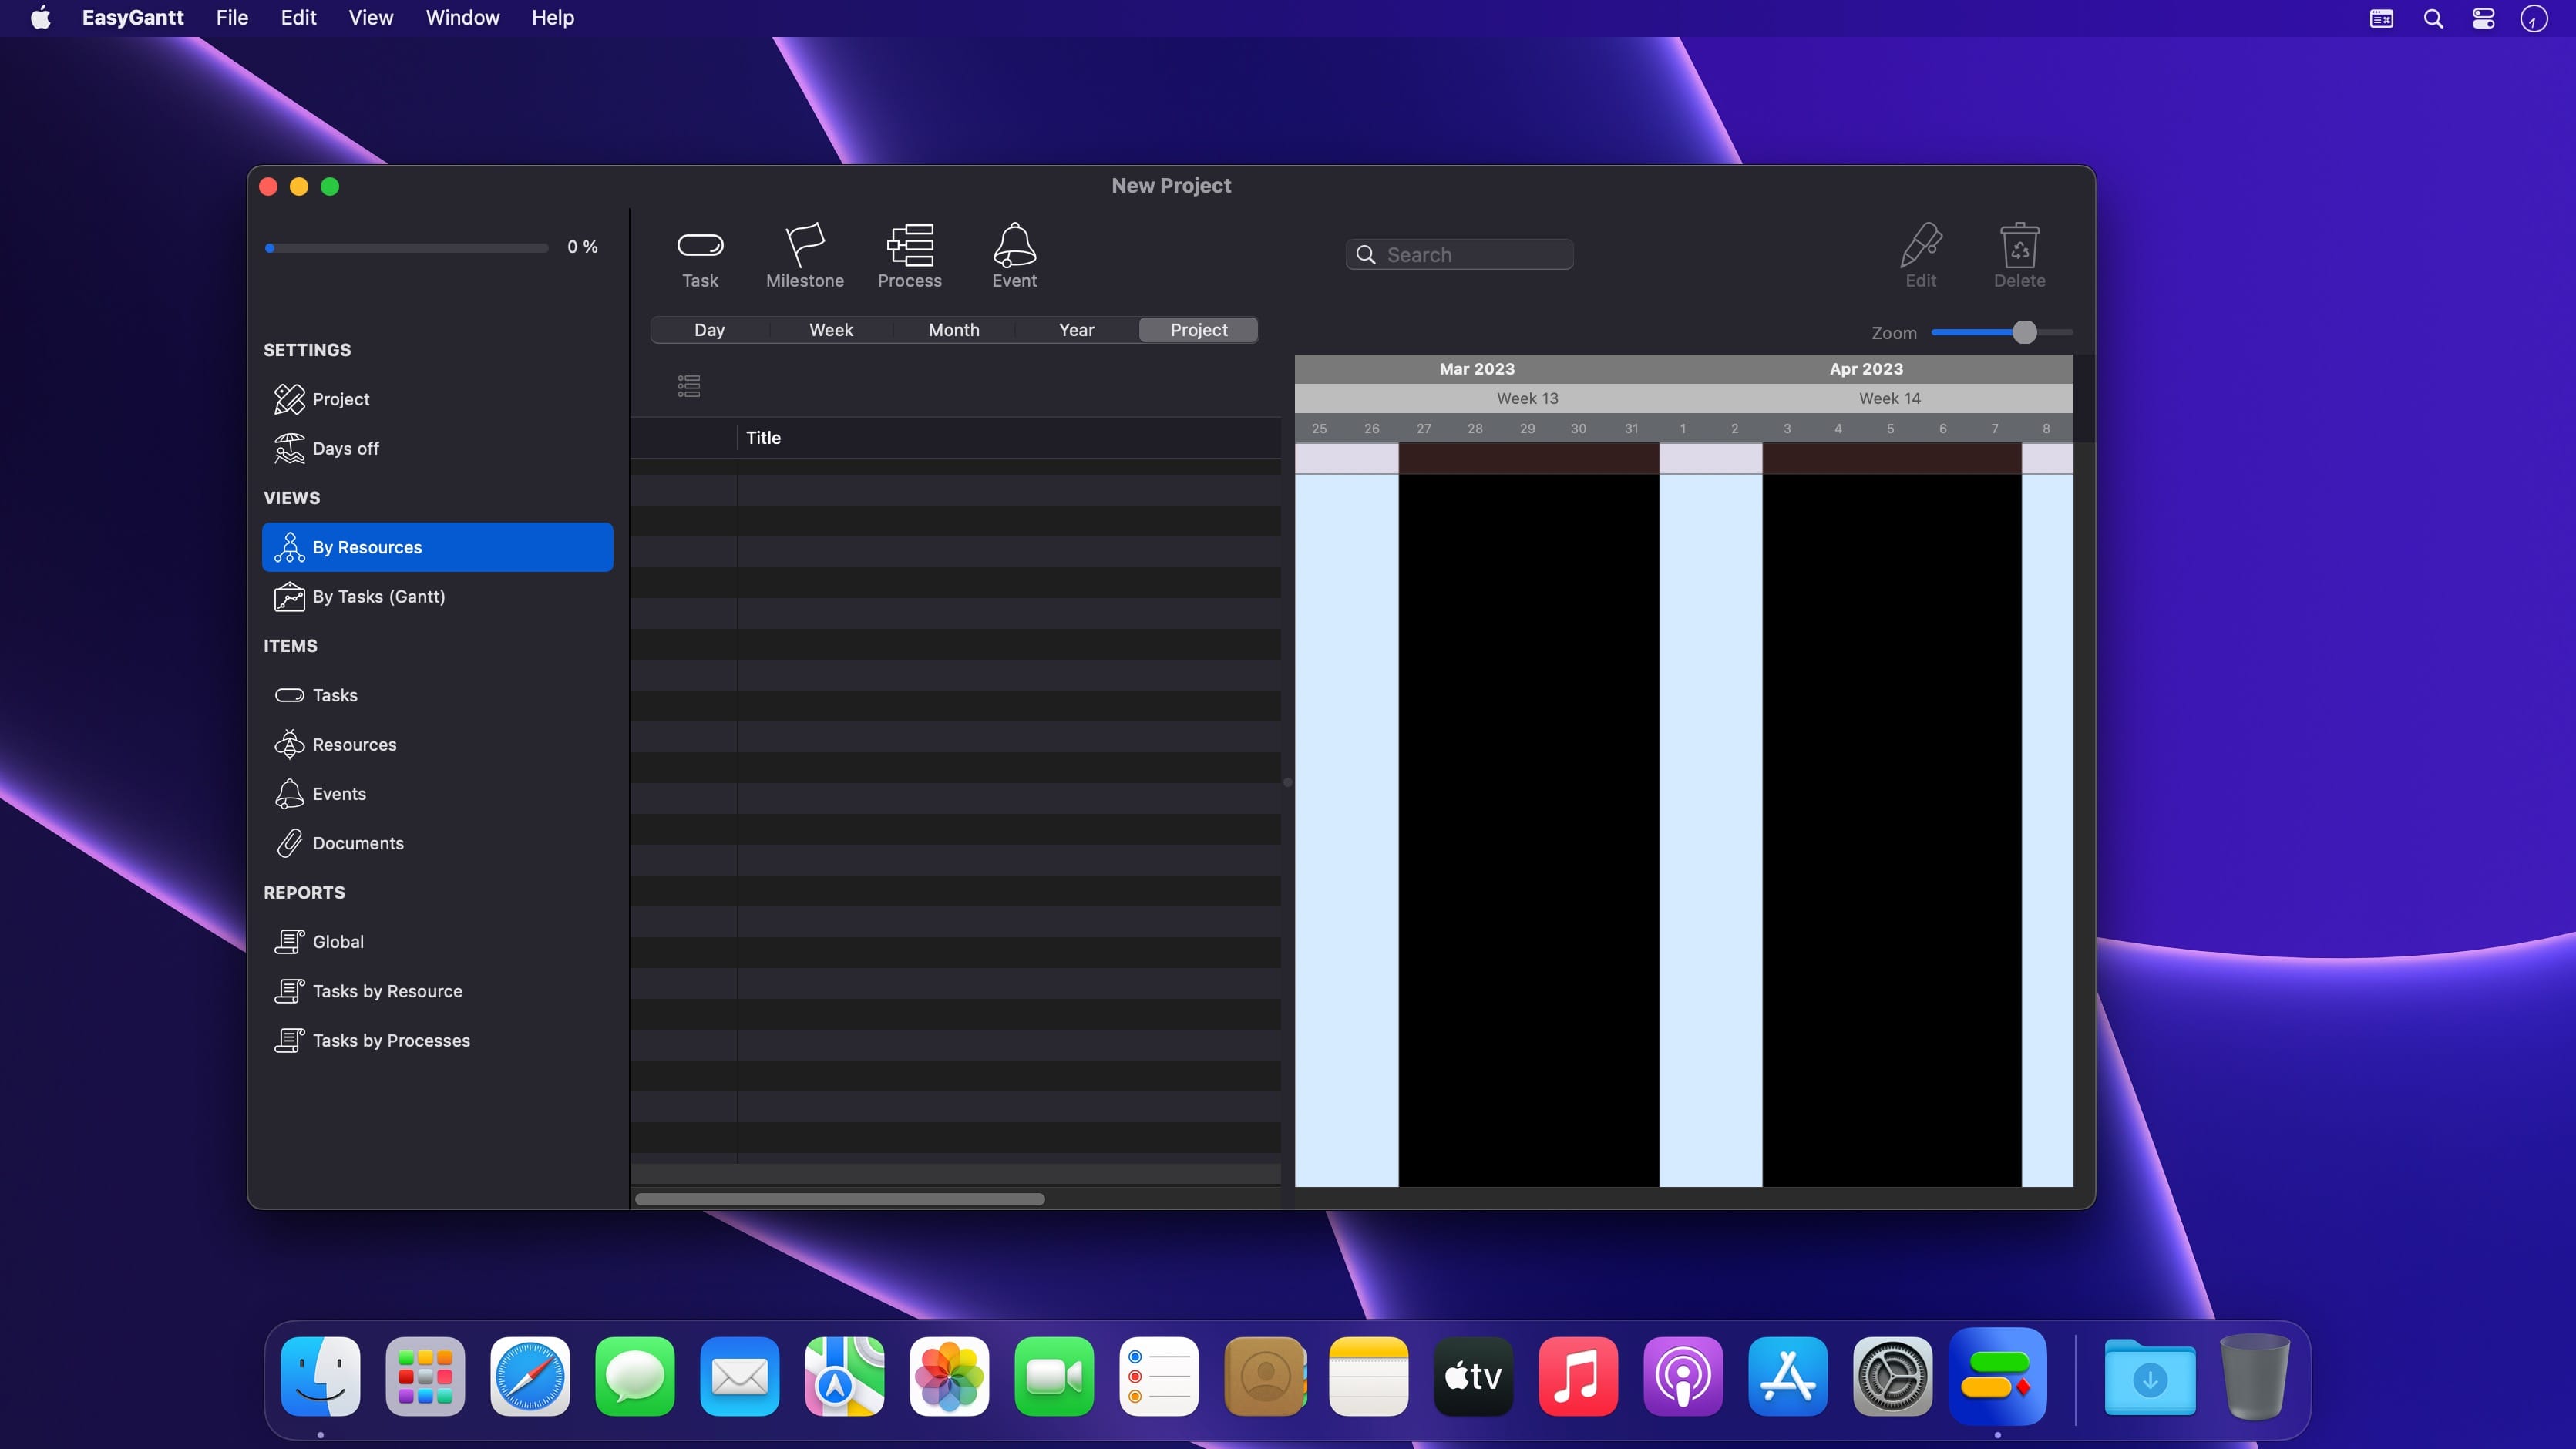Open Tasks by Resource report
This screenshot has width=2576, height=1449.
pos(387,991)
